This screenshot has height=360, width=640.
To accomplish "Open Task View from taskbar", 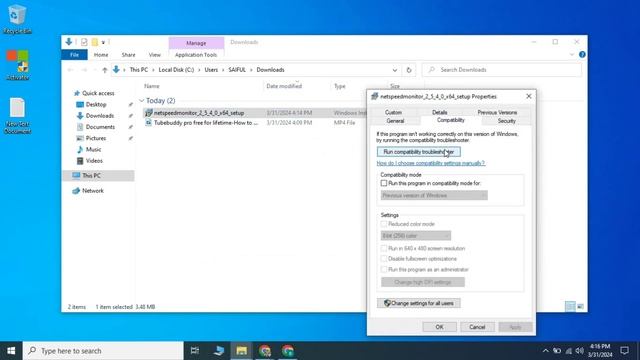I will pyautogui.click(x=195, y=351).
